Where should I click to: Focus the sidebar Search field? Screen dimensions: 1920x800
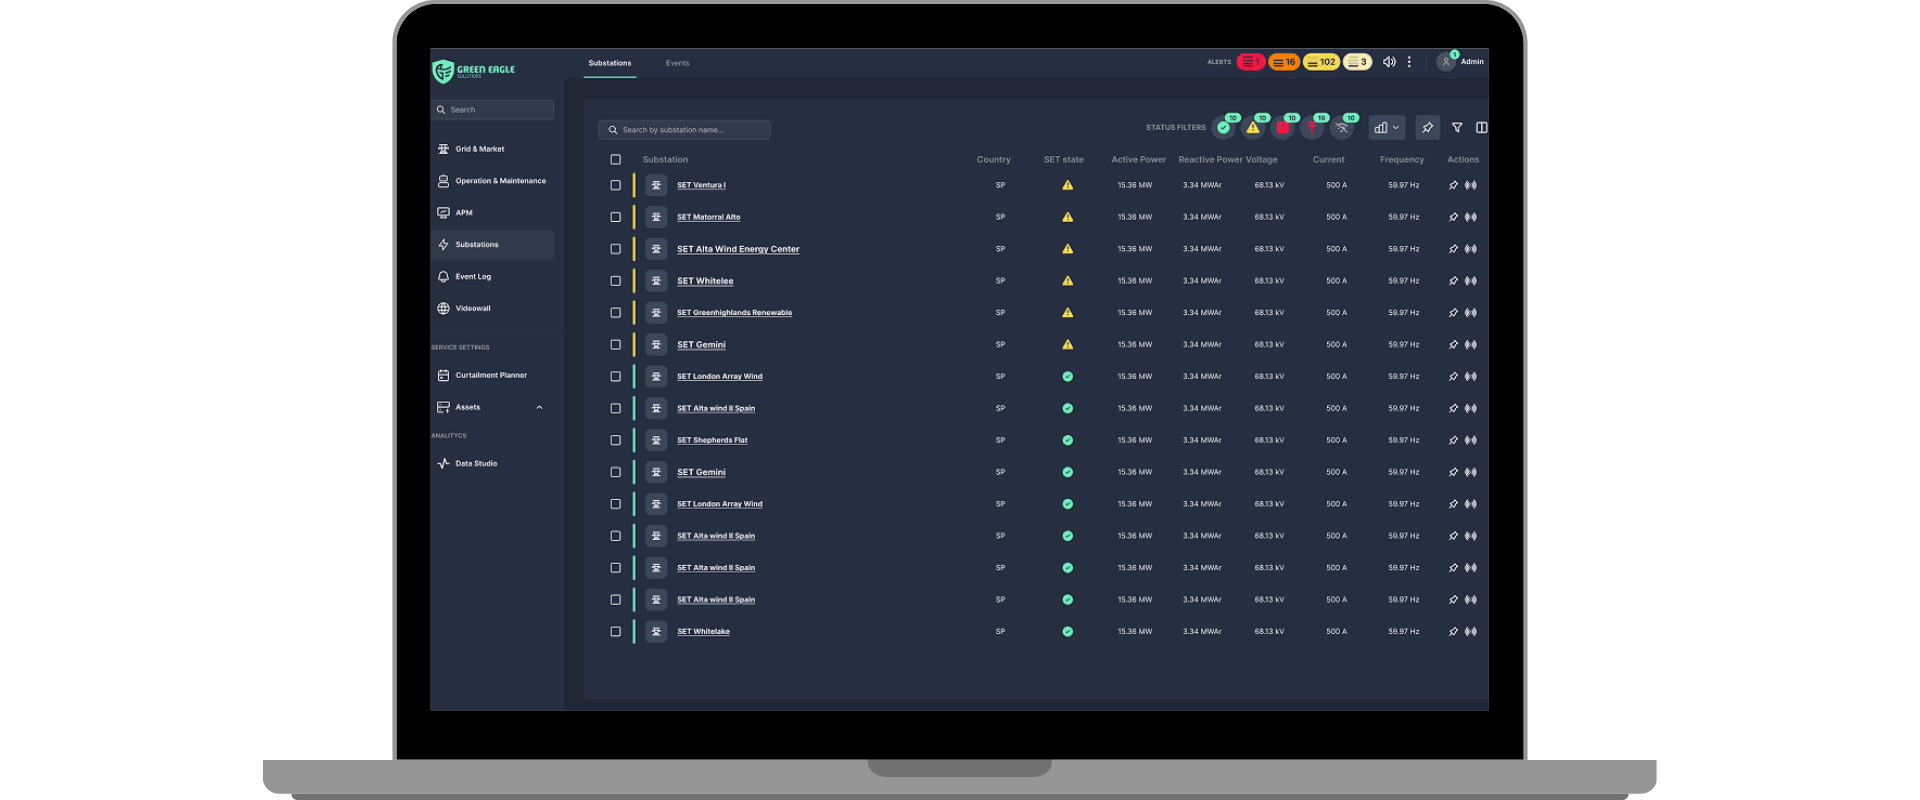pos(493,110)
